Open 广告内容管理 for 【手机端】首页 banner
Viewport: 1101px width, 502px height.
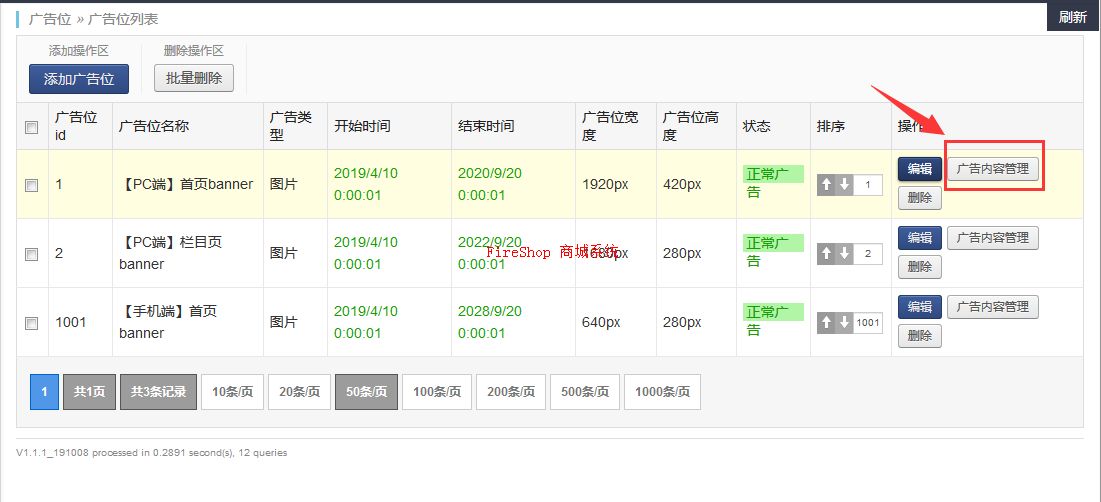(993, 306)
